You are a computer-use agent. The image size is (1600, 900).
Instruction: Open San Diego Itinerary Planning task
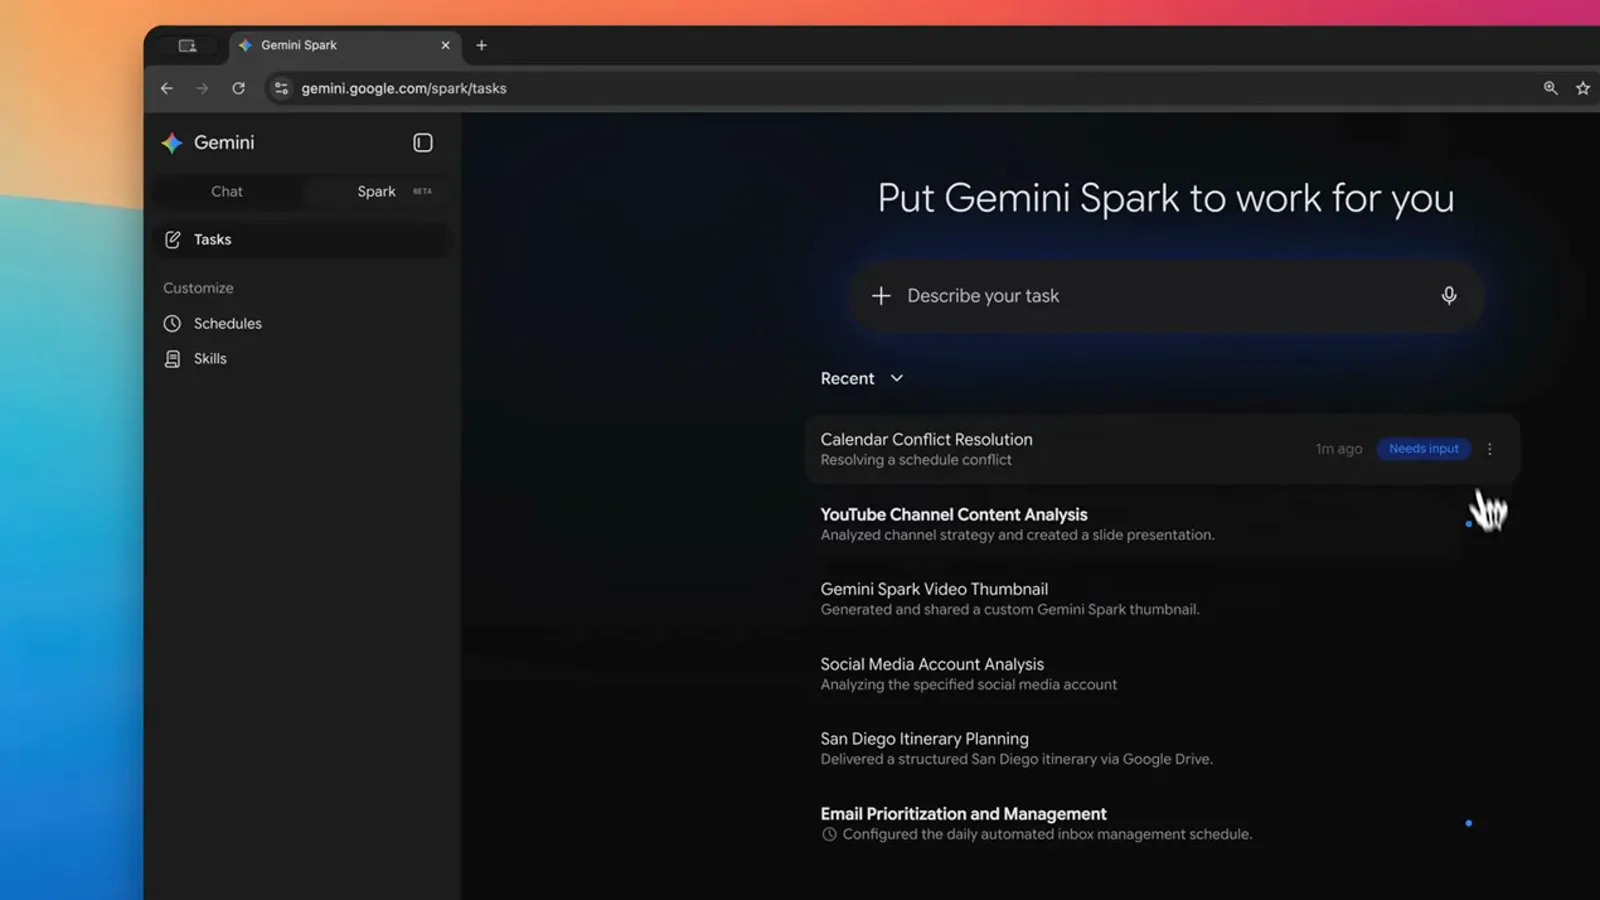click(1162, 749)
